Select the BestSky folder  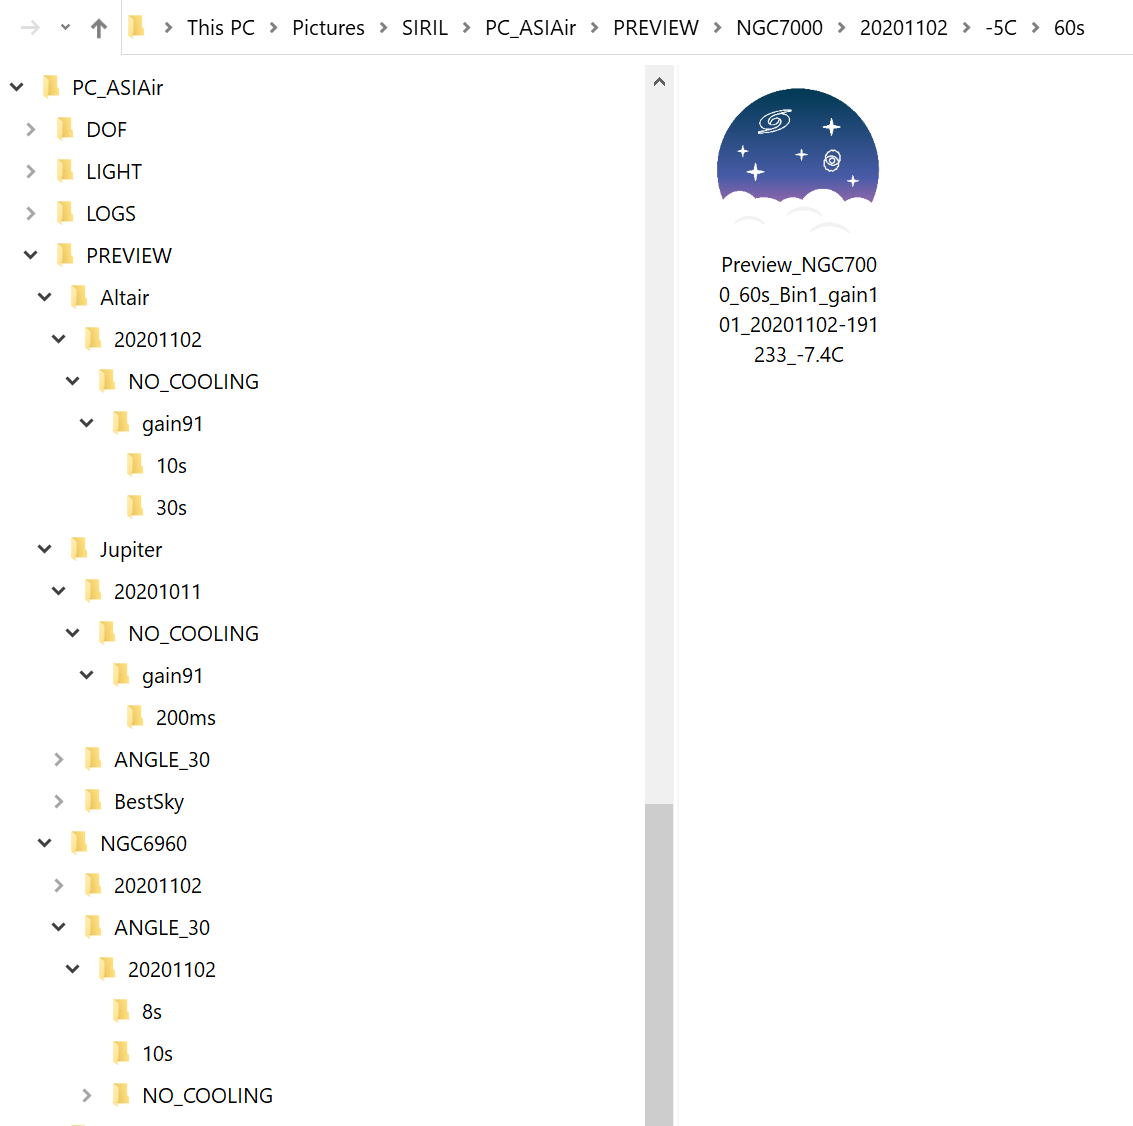149,801
